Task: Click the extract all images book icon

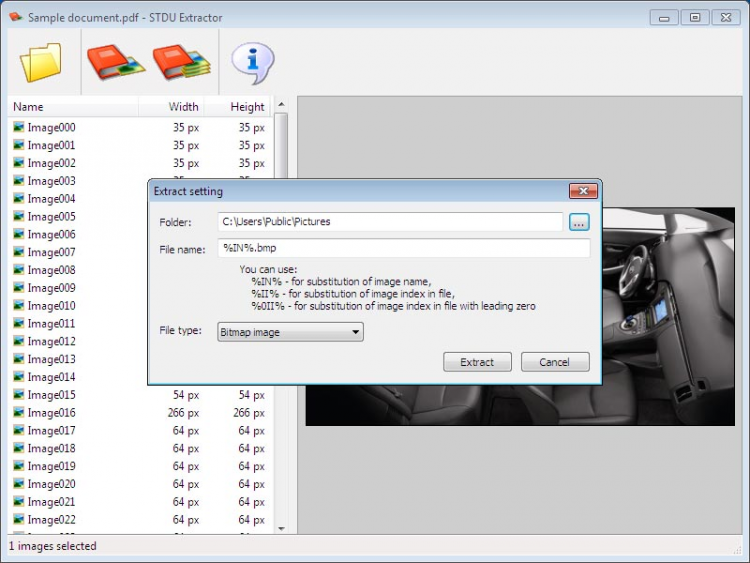Action: pyautogui.click(x=182, y=62)
